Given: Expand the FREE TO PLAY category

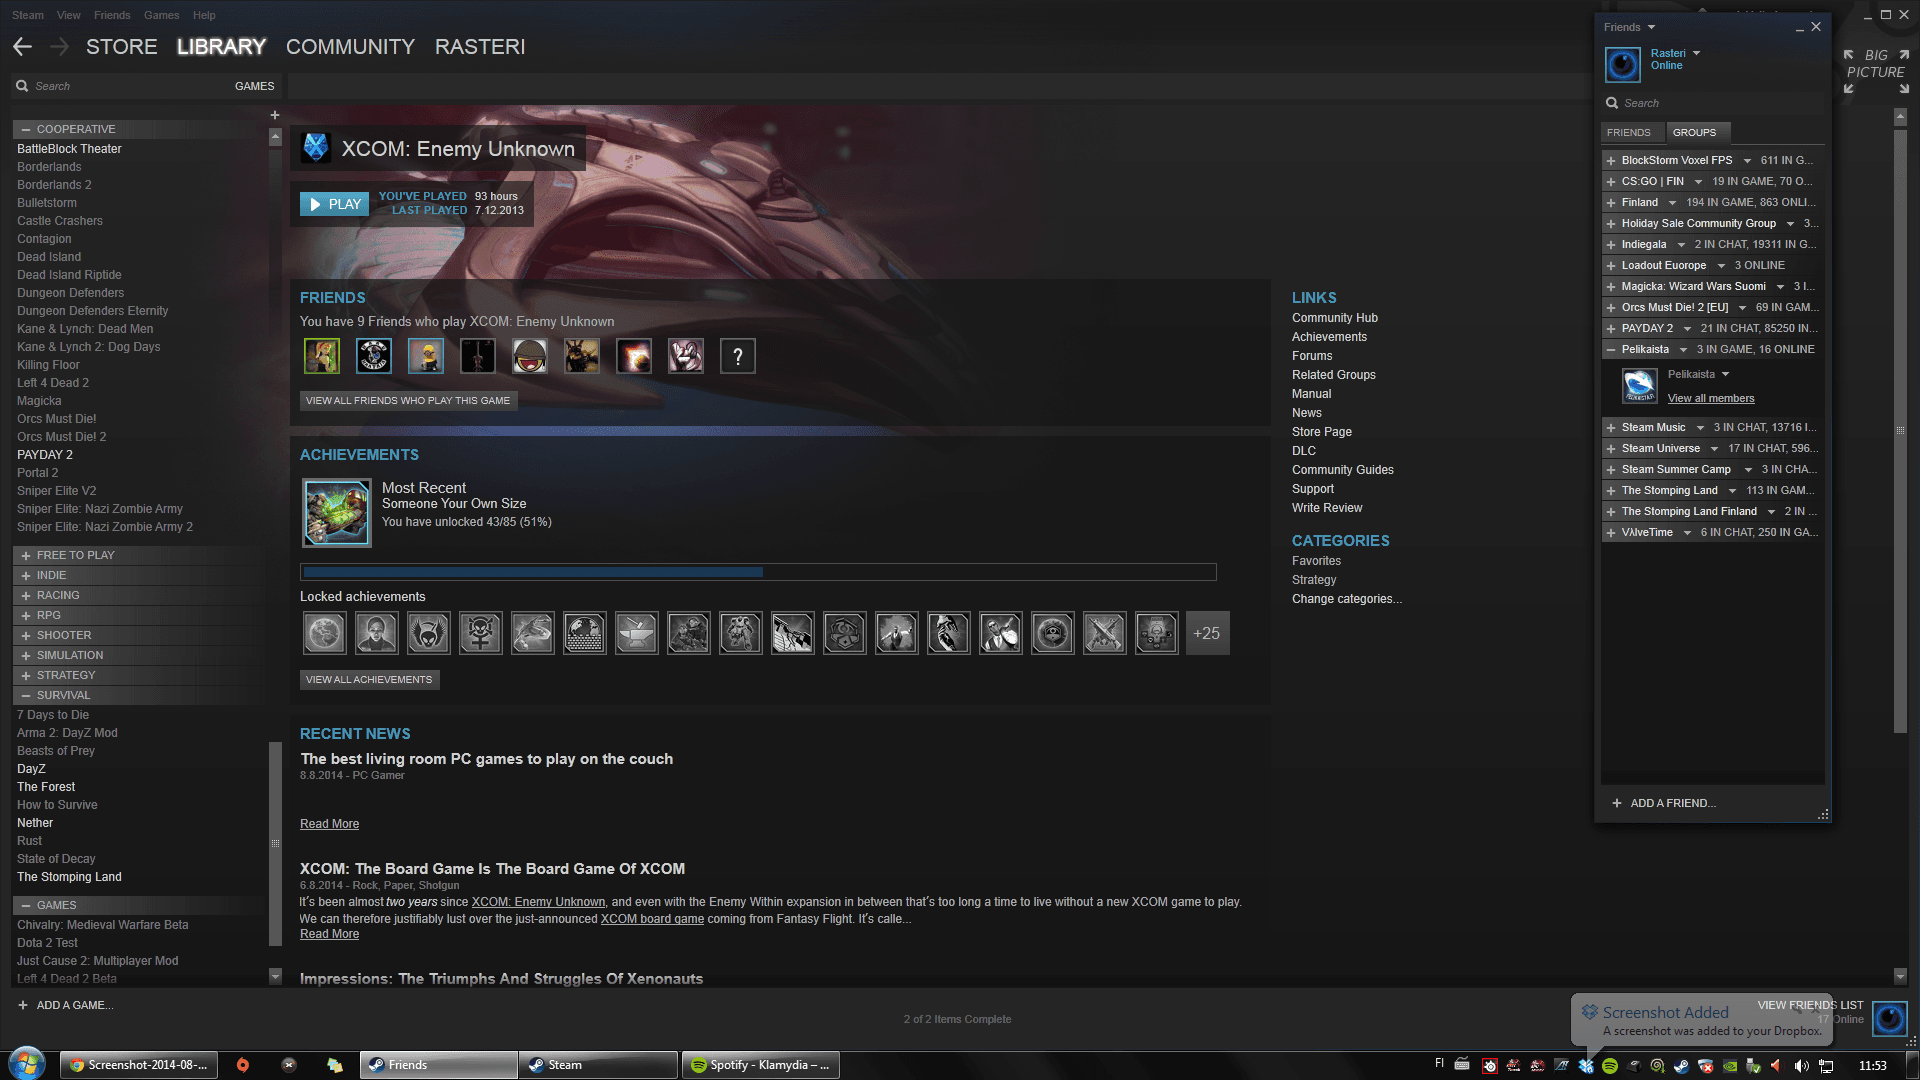Looking at the screenshot, I should tap(26, 555).
